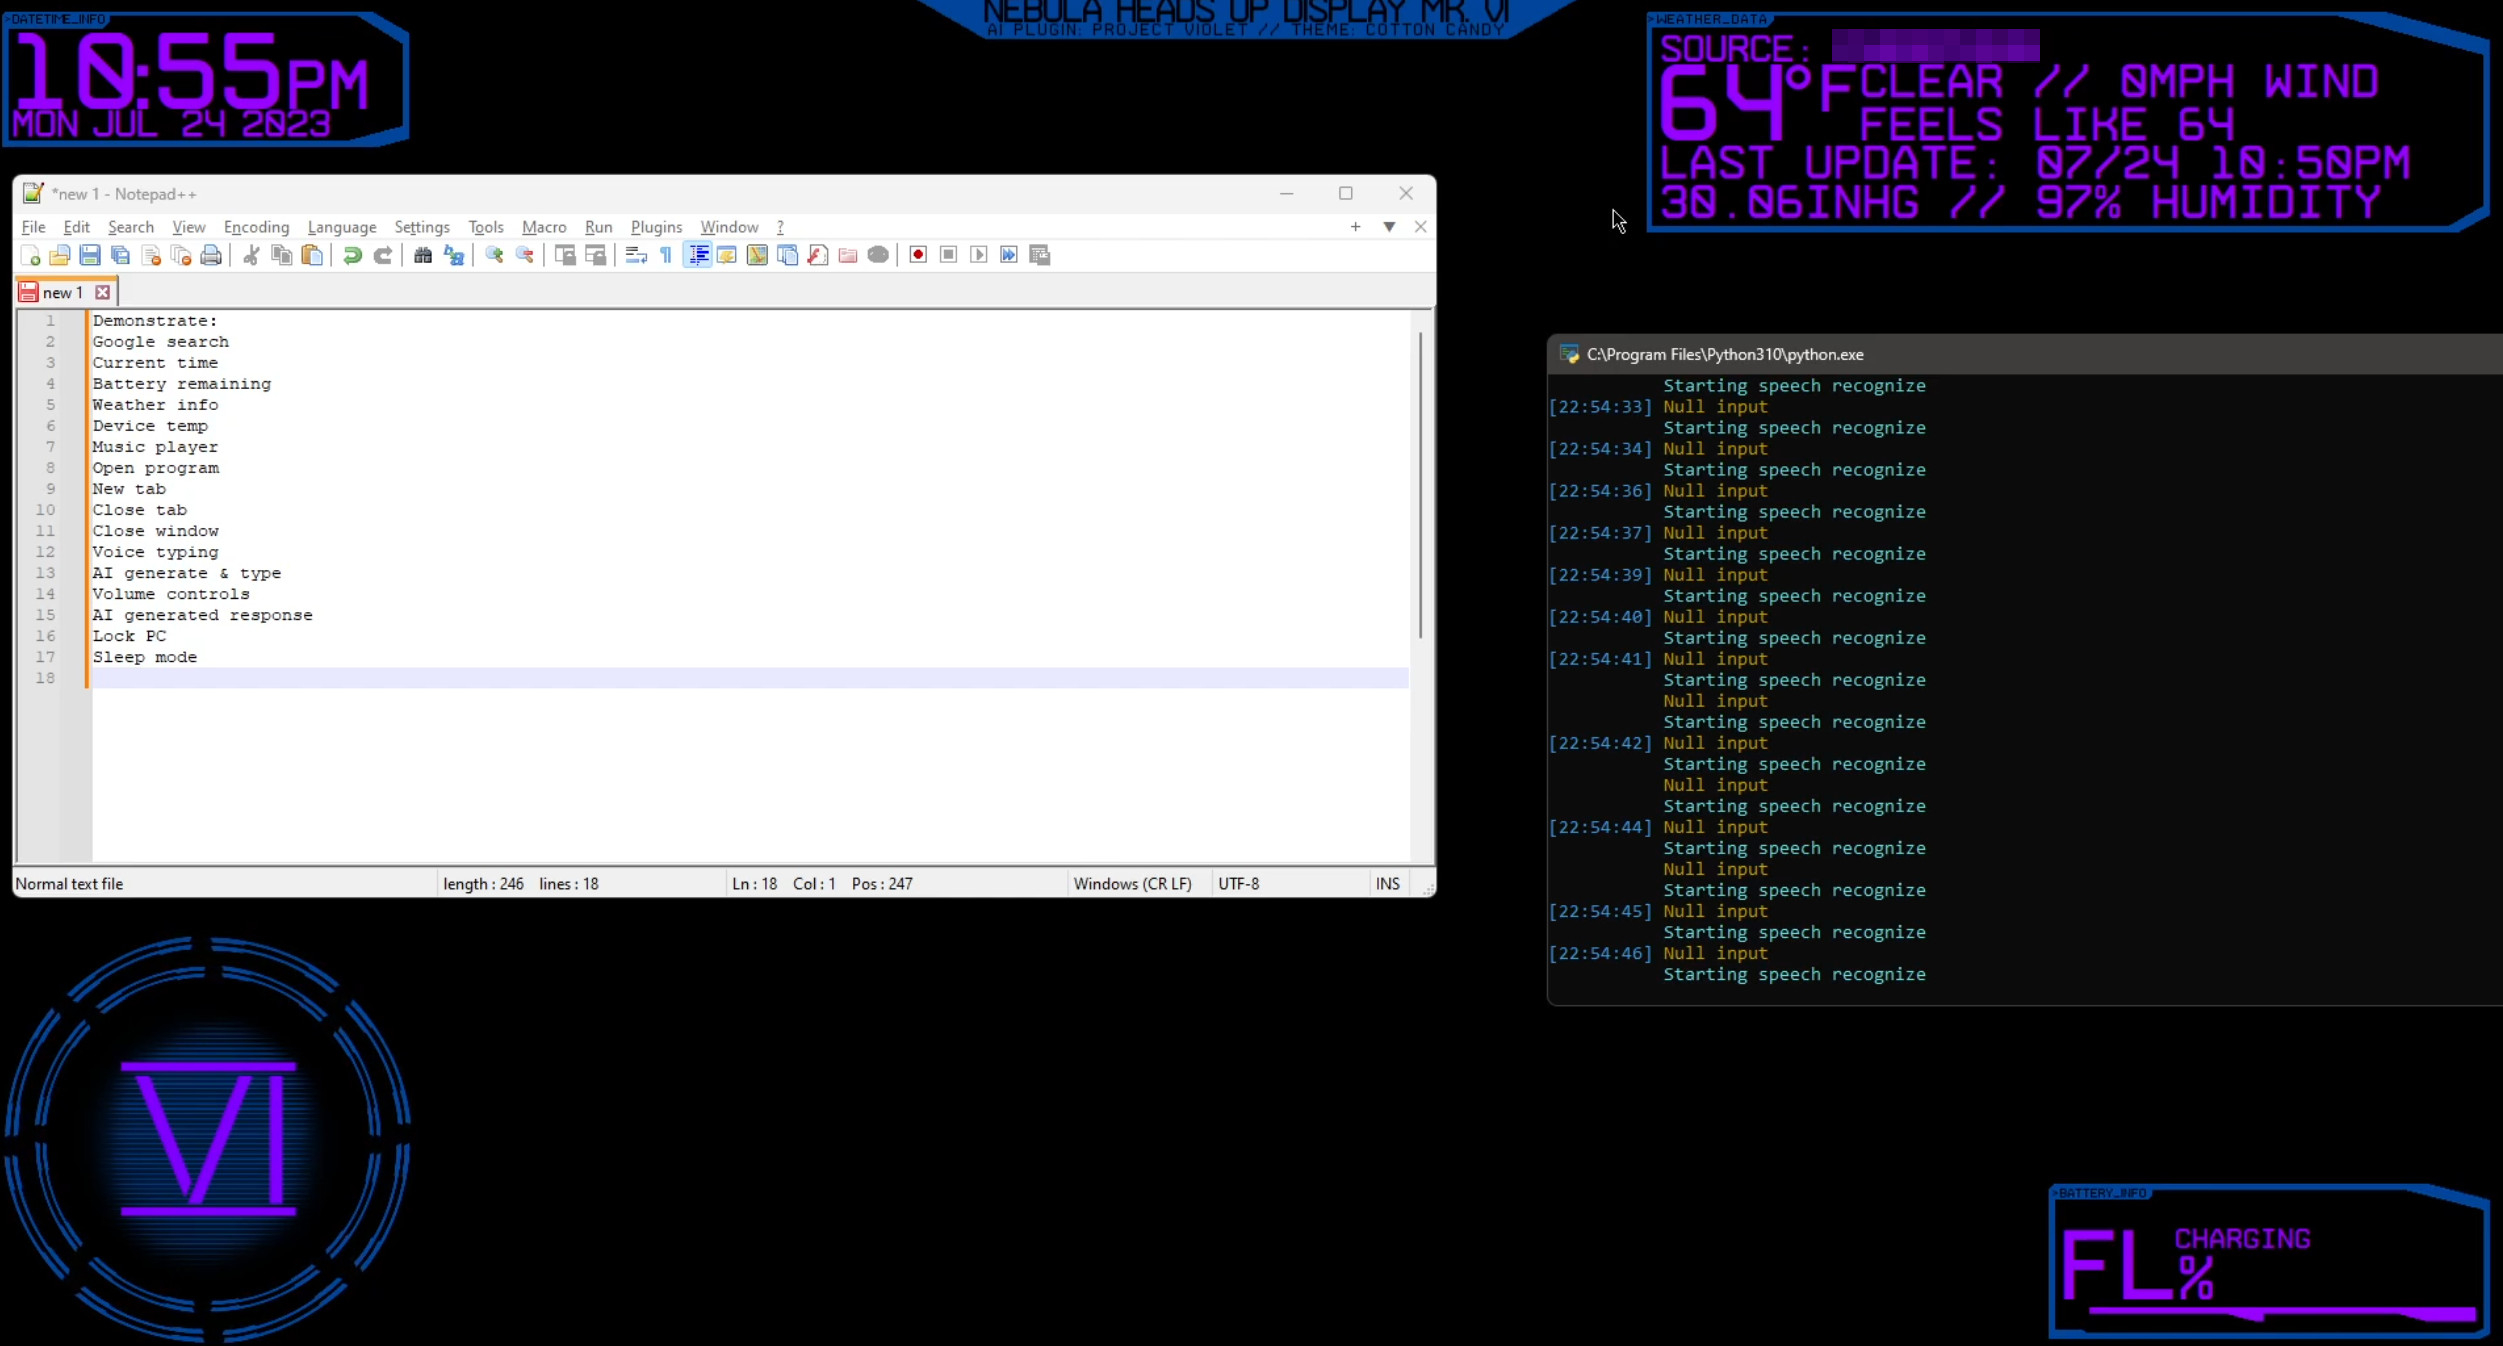Click the Close All toolbar icon
Image resolution: width=2503 pixels, height=1346 pixels.
[x=181, y=255]
